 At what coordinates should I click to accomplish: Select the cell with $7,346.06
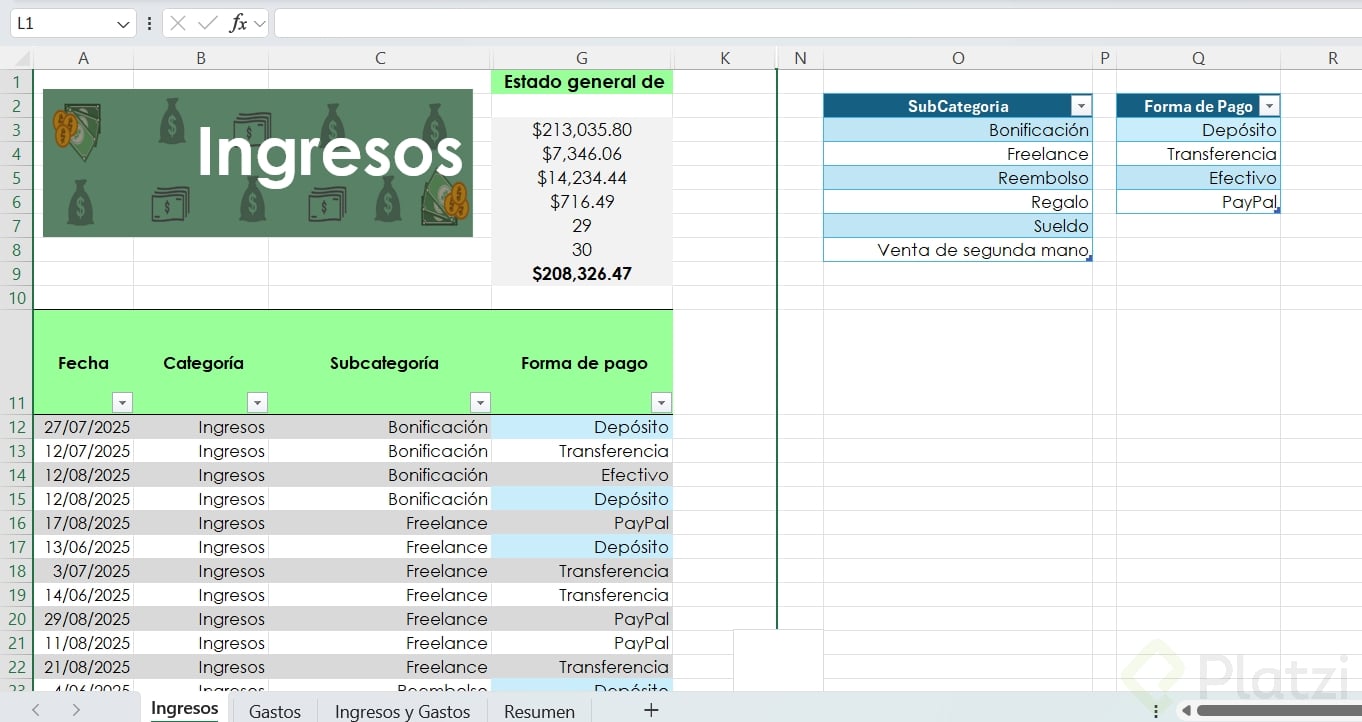(582, 154)
